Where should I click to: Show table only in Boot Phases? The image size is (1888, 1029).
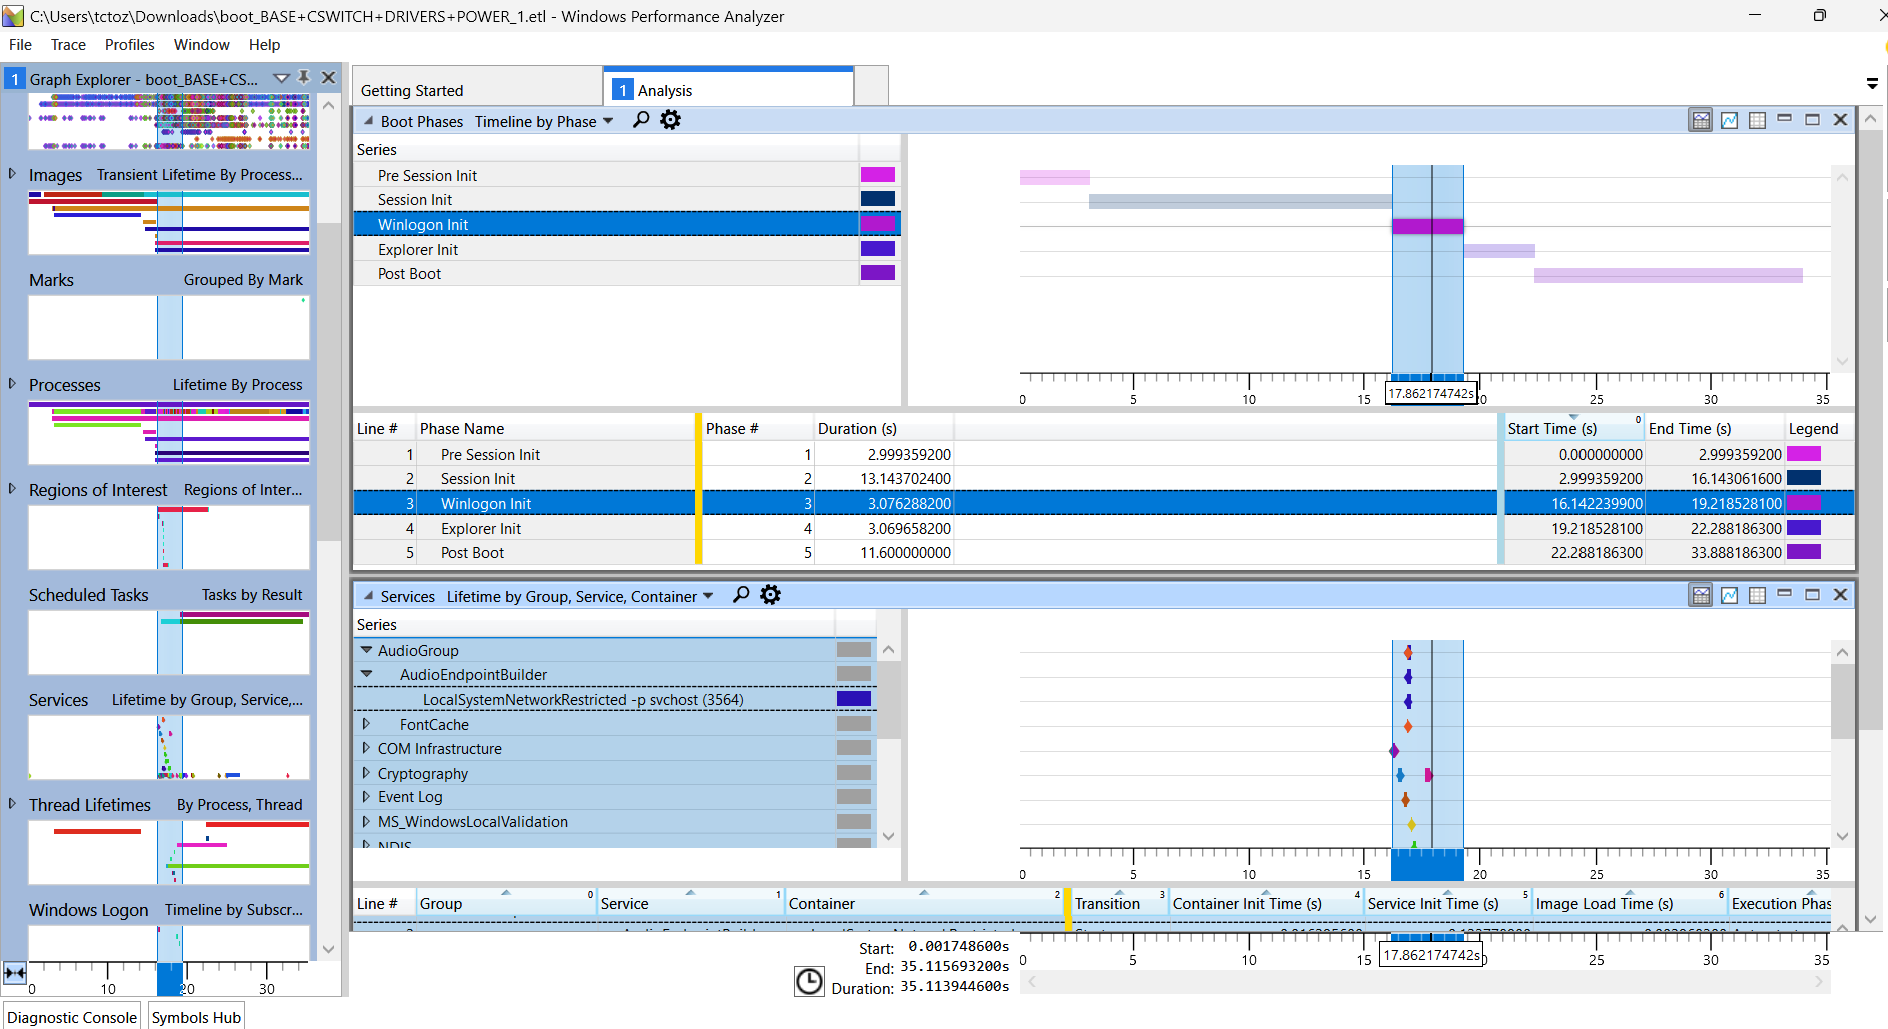coord(1757,120)
